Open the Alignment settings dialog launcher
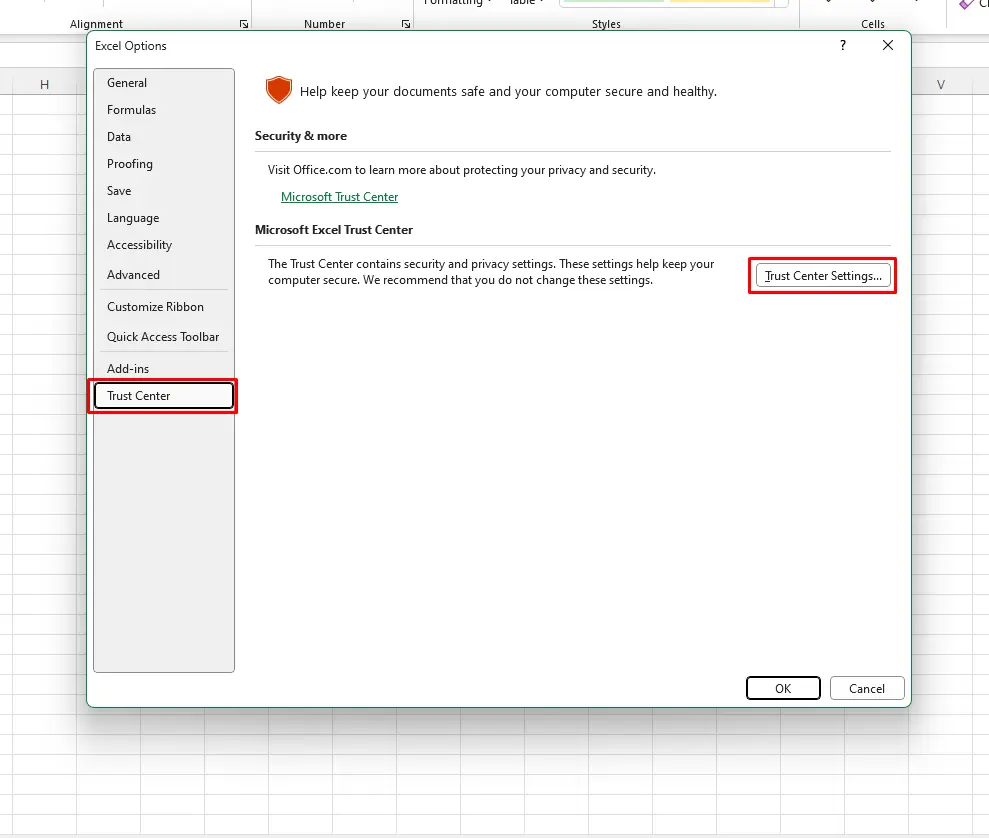This screenshot has height=838, width=989. (244, 24)
